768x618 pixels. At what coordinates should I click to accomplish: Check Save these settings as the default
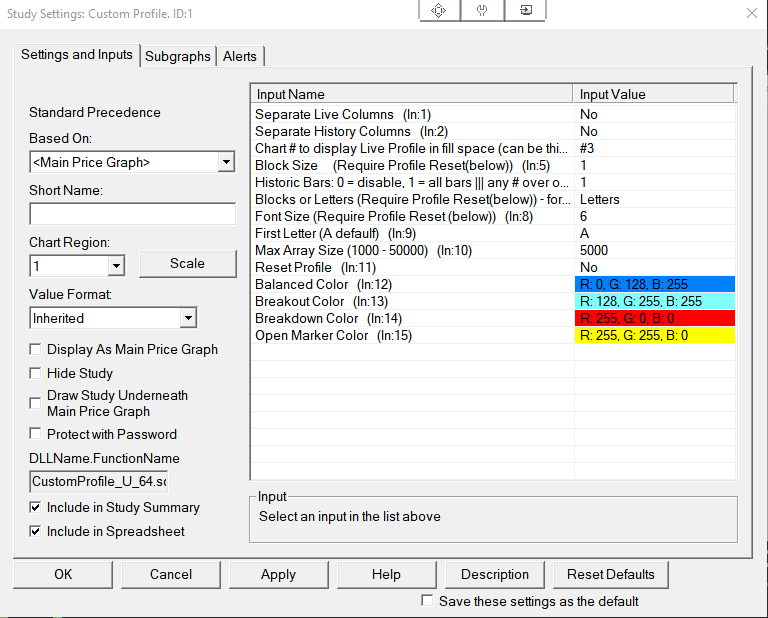[428, 601]
